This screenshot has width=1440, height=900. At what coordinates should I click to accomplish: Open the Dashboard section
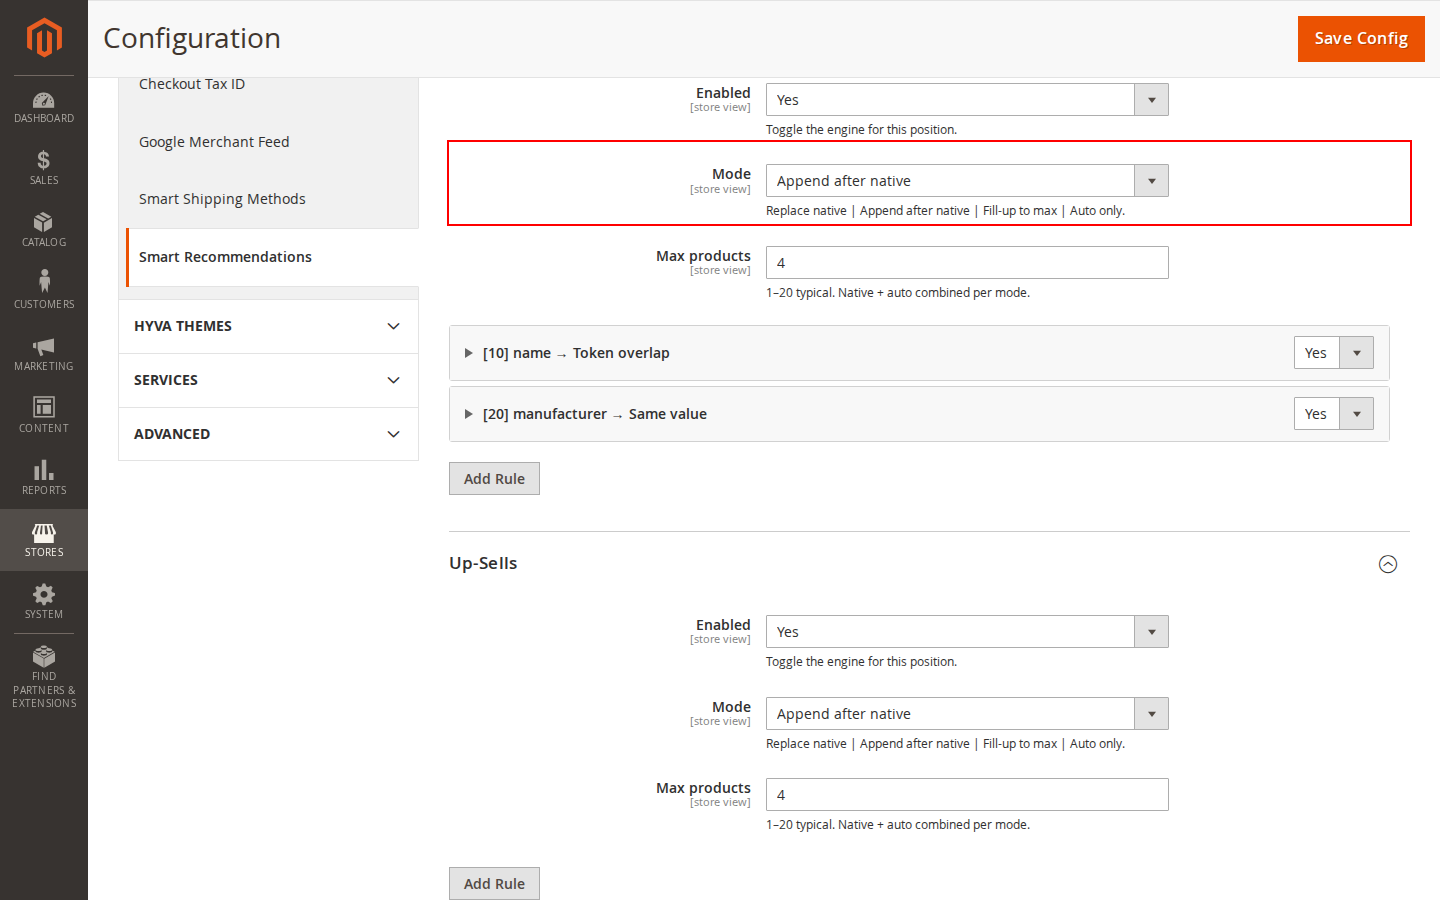tap(44, 107)
